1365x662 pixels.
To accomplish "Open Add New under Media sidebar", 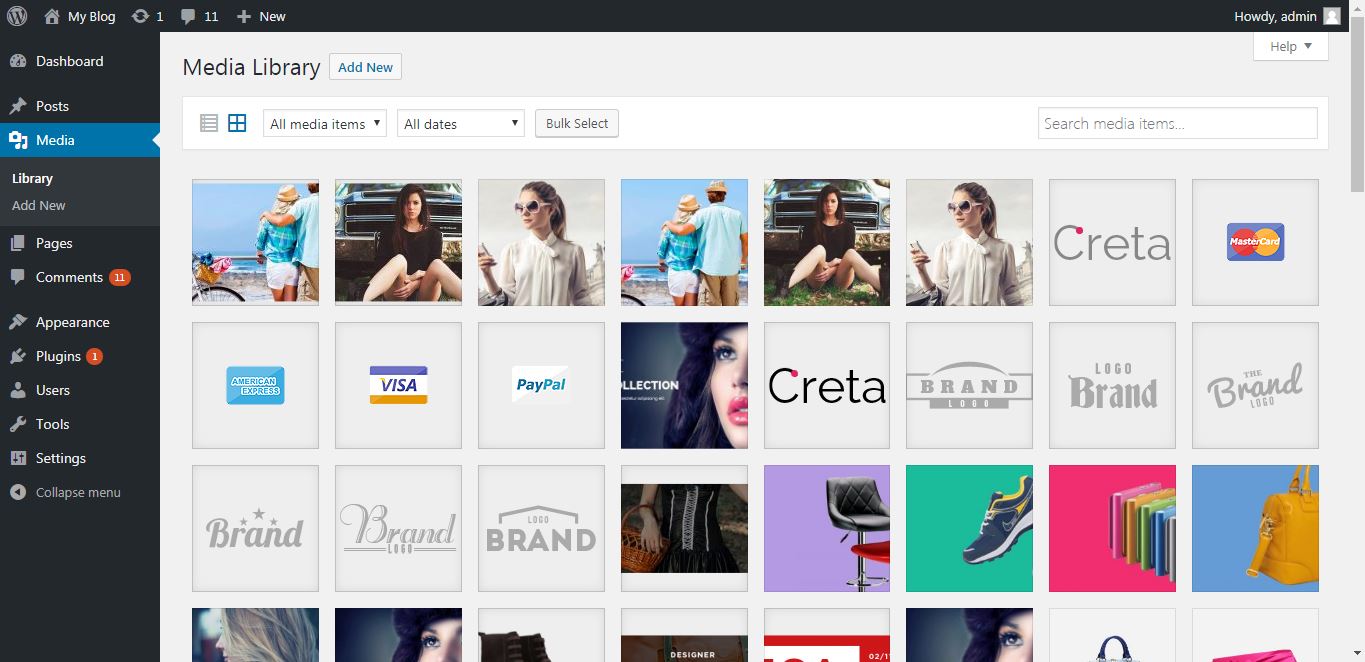I will click(39, 205).
